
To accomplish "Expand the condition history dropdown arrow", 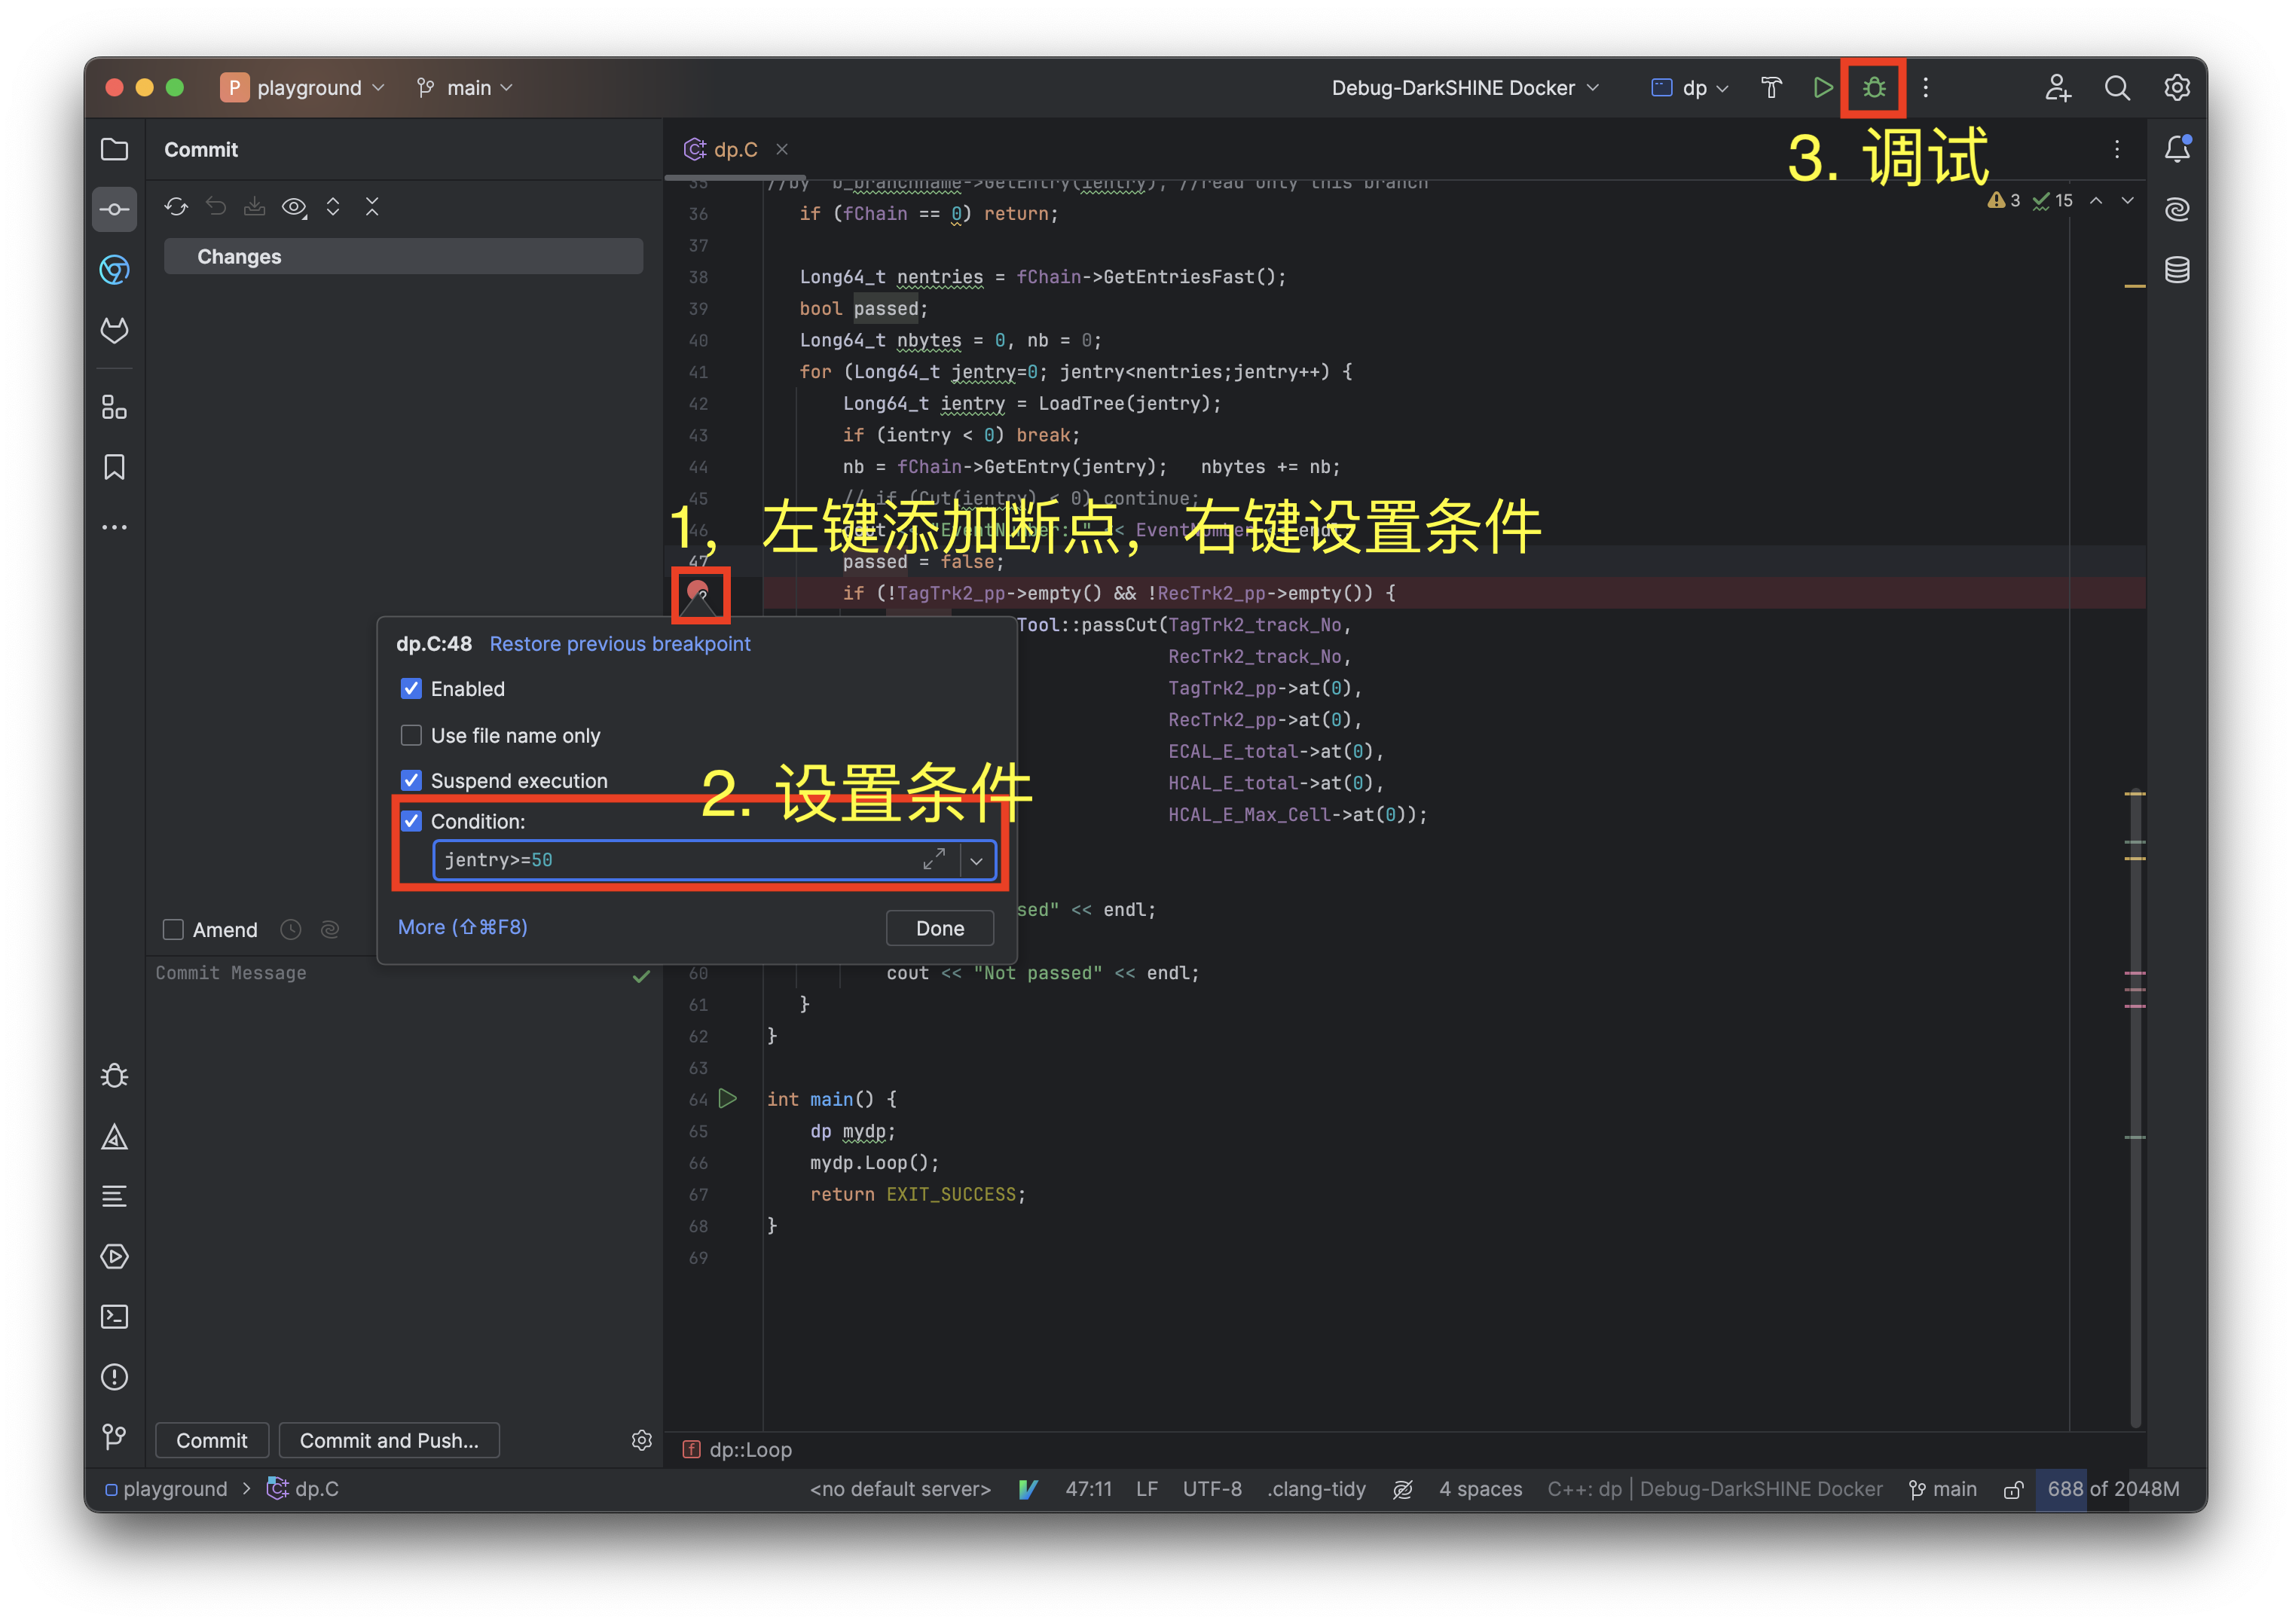I will point(976,860).
